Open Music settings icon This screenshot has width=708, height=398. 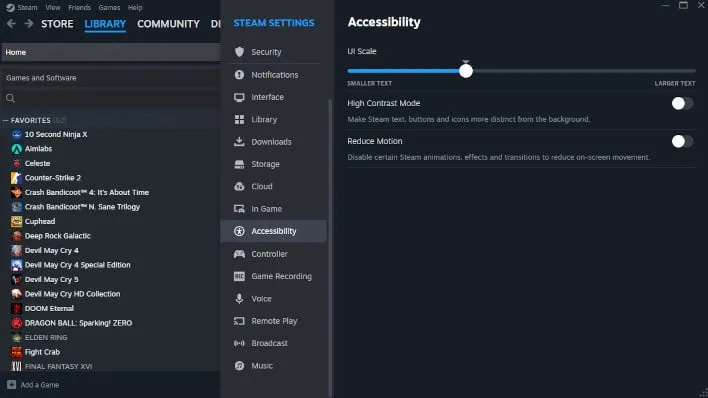coord(239,365)
